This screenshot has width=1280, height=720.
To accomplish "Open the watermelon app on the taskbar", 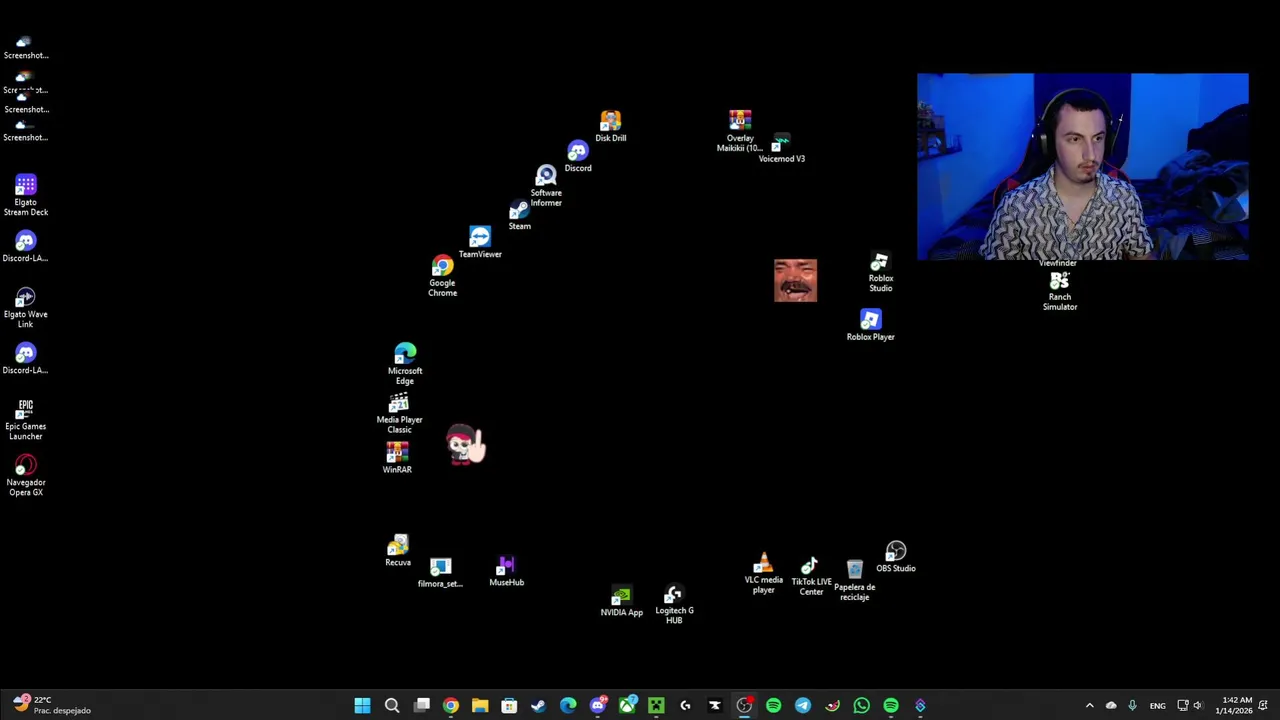I will (832, 706).
